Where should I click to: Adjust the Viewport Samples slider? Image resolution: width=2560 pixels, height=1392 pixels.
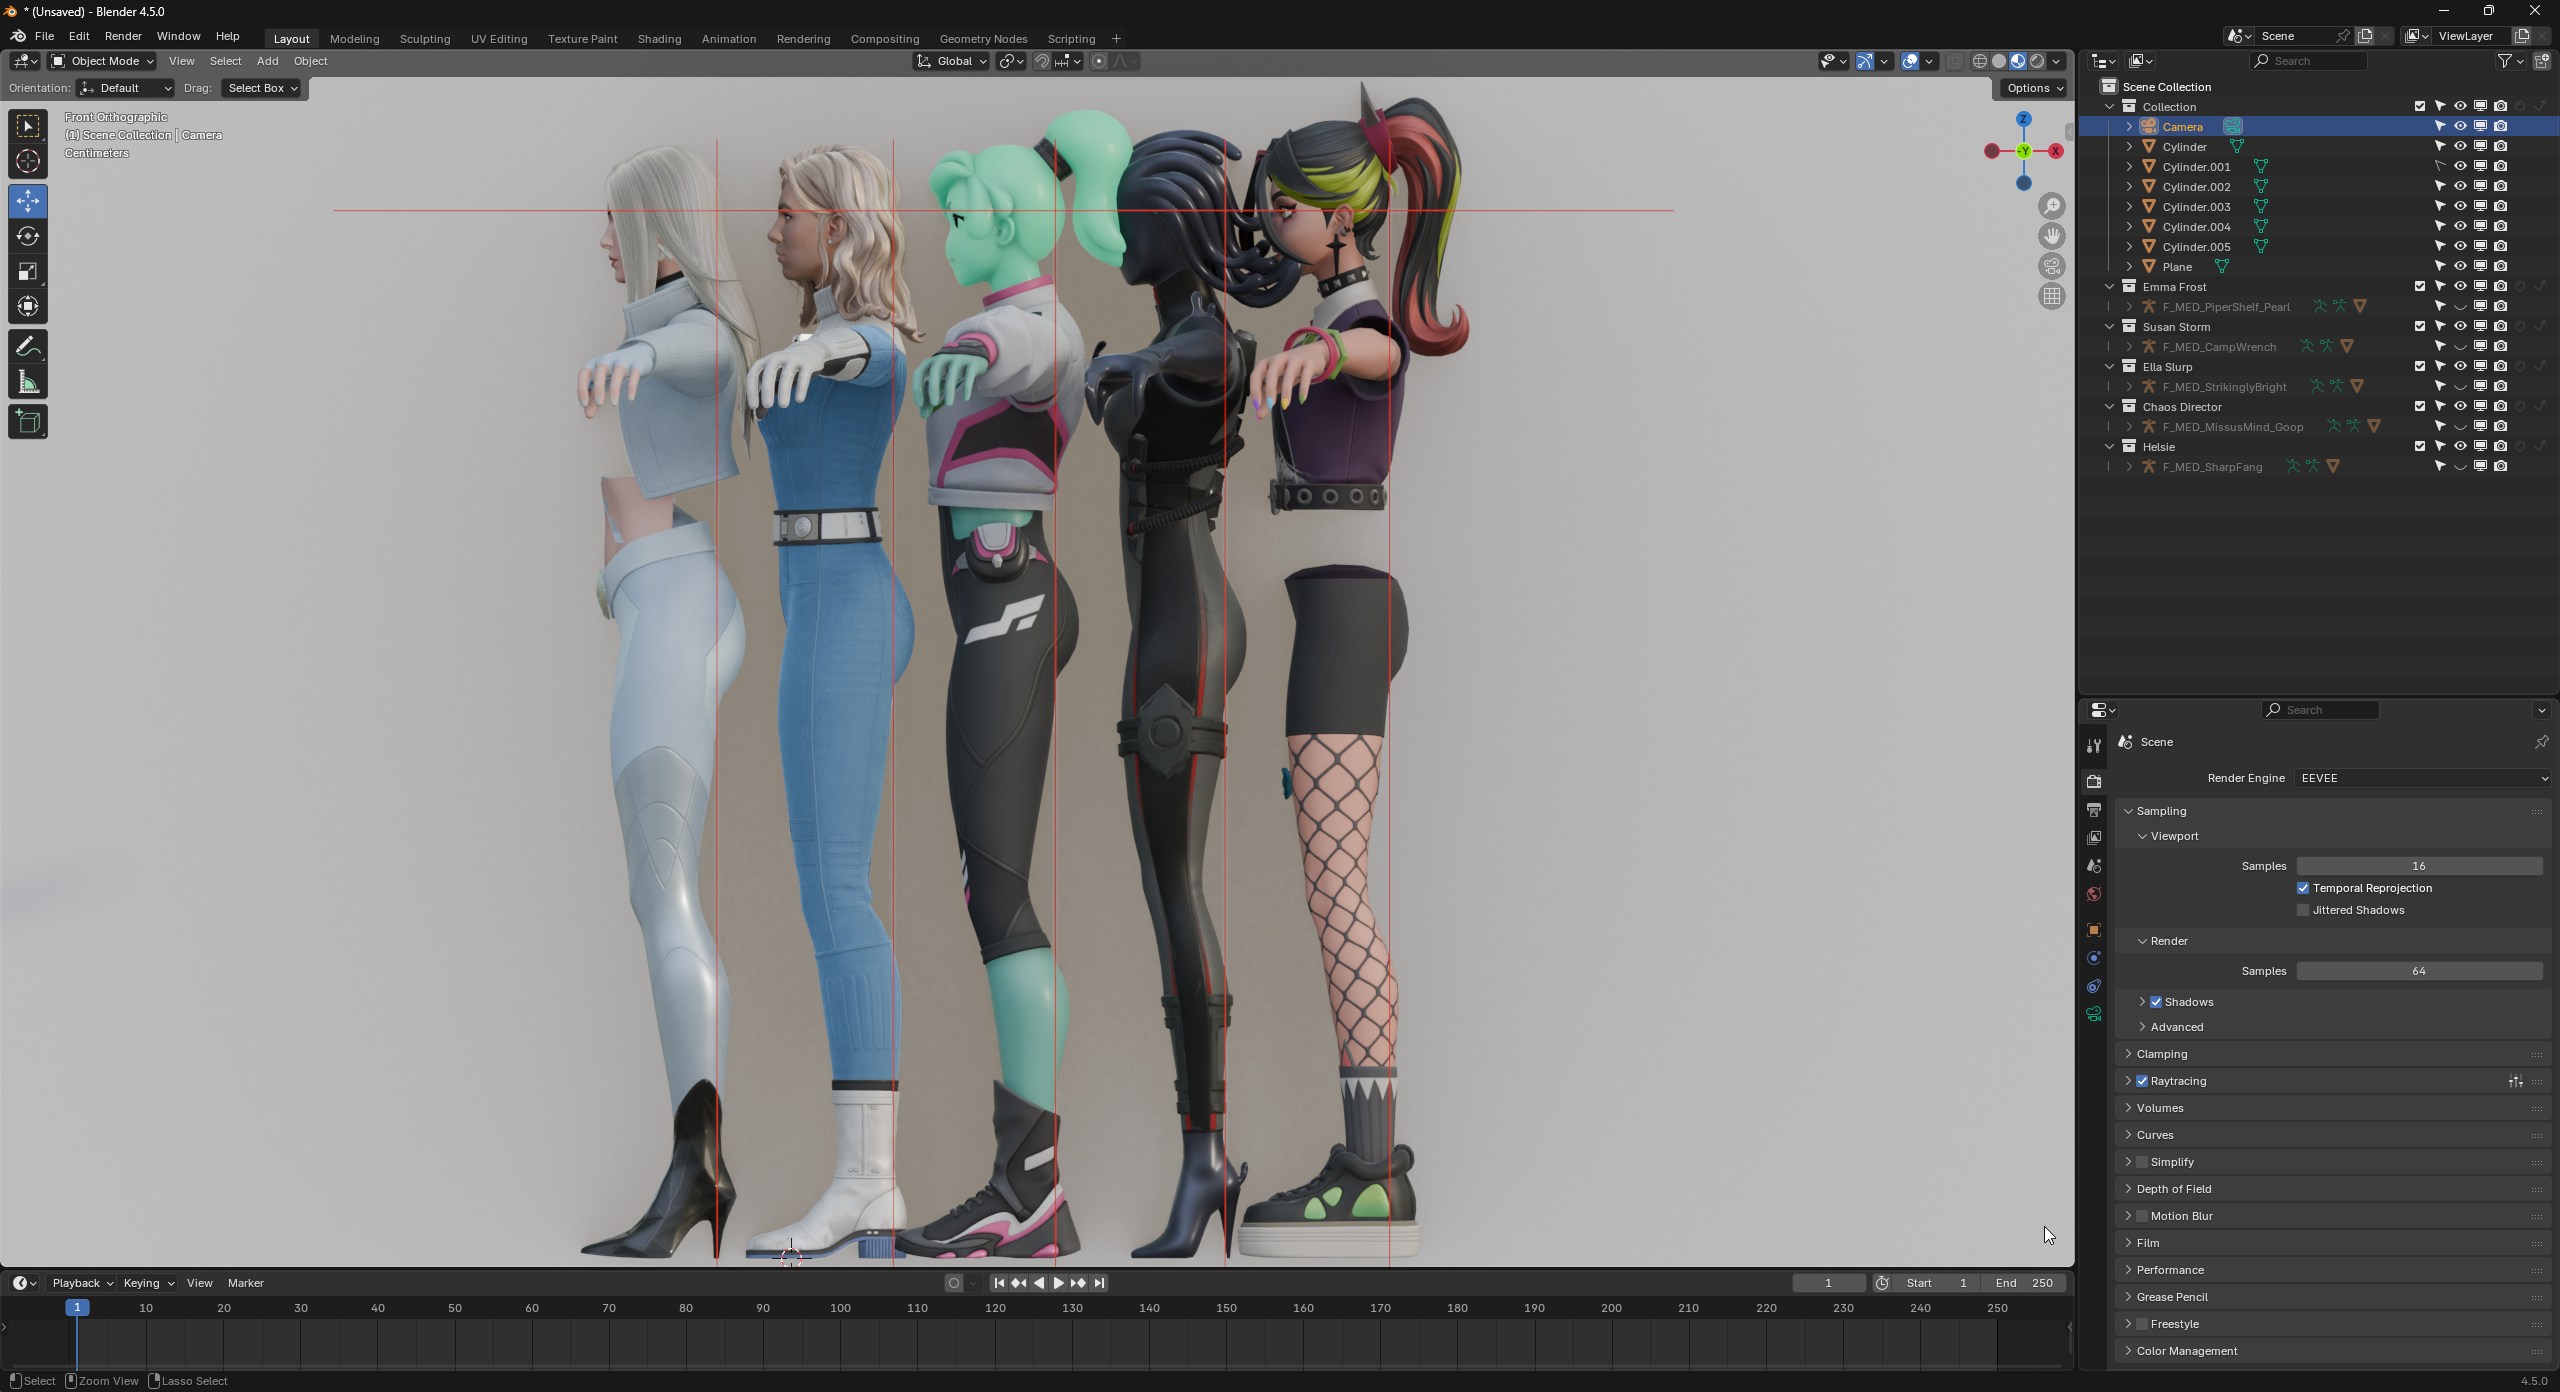click(2419, 866)
